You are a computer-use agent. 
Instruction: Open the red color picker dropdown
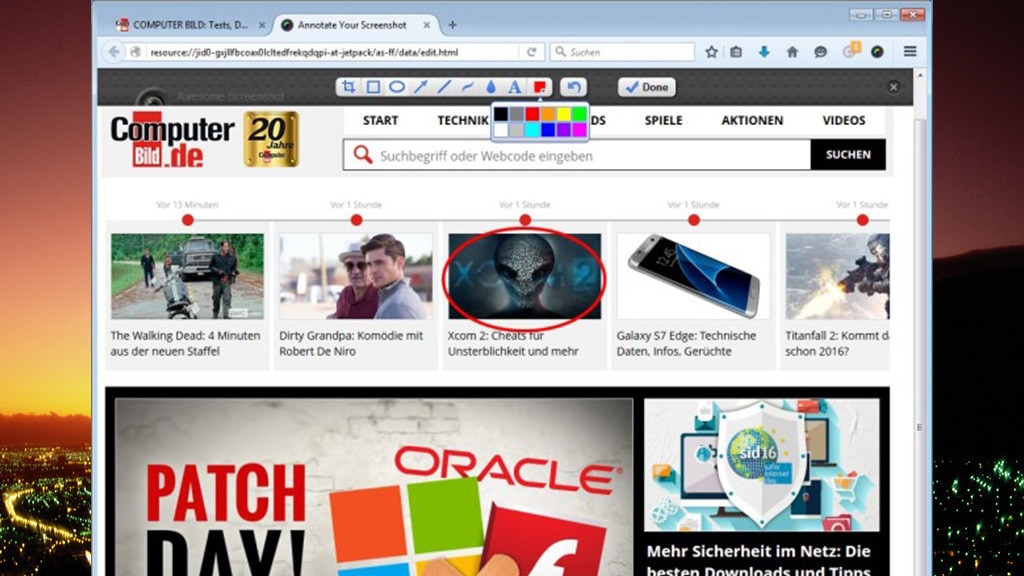(539, 87)
